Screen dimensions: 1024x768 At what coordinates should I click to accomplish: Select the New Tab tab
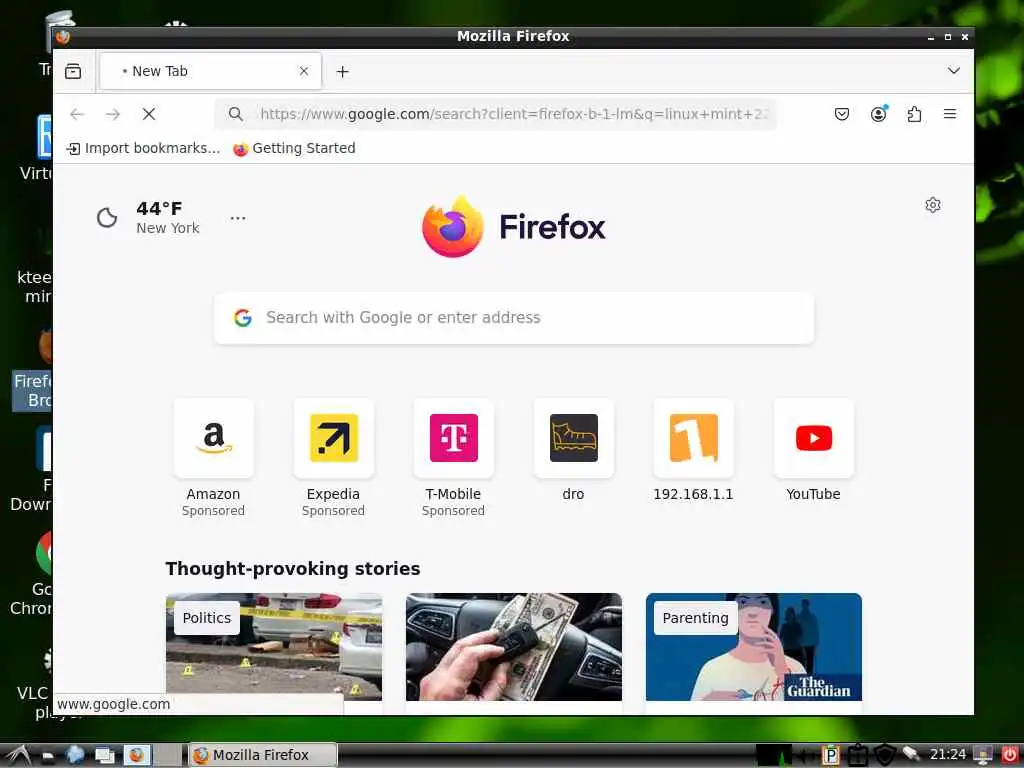[x=210, y=71]
